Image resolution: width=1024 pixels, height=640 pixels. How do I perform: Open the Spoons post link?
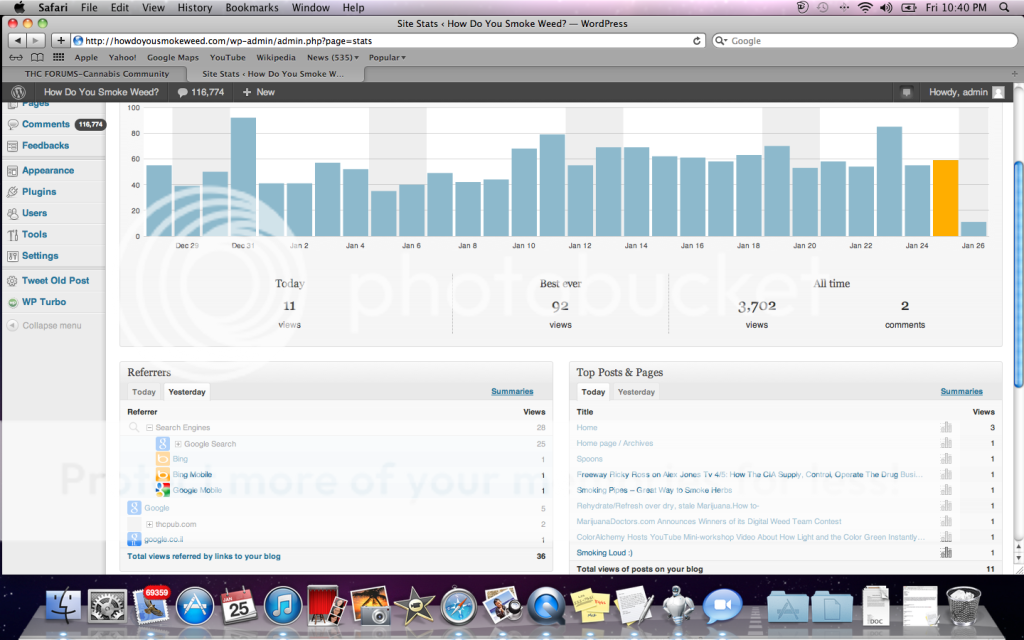pos(589,459)
